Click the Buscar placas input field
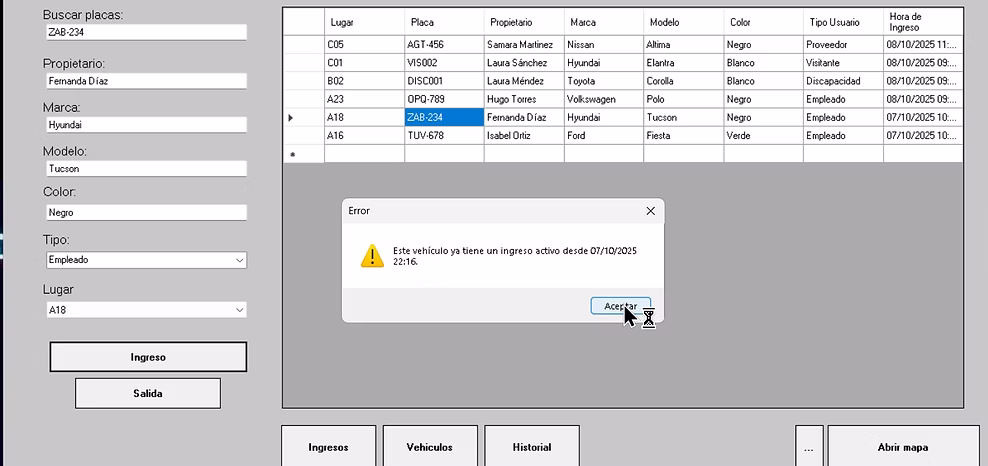988x466 pixels. (x=146, y=32)
